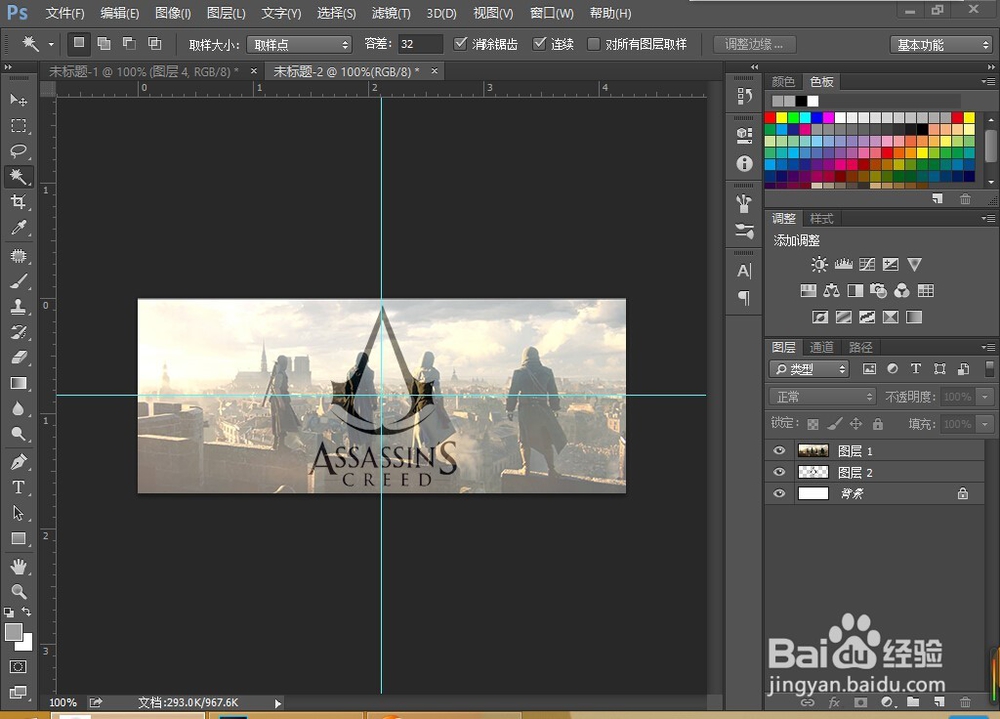Image resolution: width=1000 pixels, height=719 pixels.
Task: Open sample size dropdown (取样点)
Action: tap(299, 45)
